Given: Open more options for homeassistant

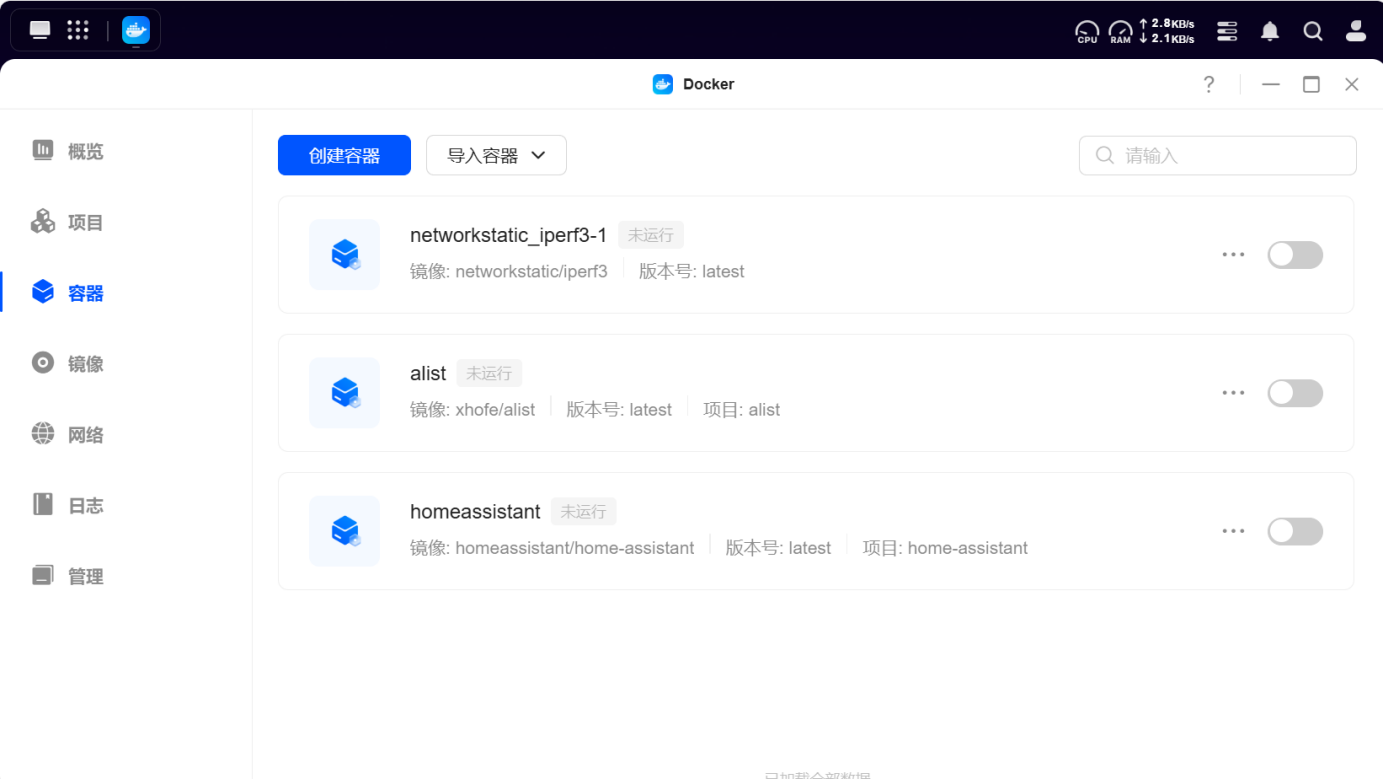Looking at the screenshot, I should (x=1233, y=531).
